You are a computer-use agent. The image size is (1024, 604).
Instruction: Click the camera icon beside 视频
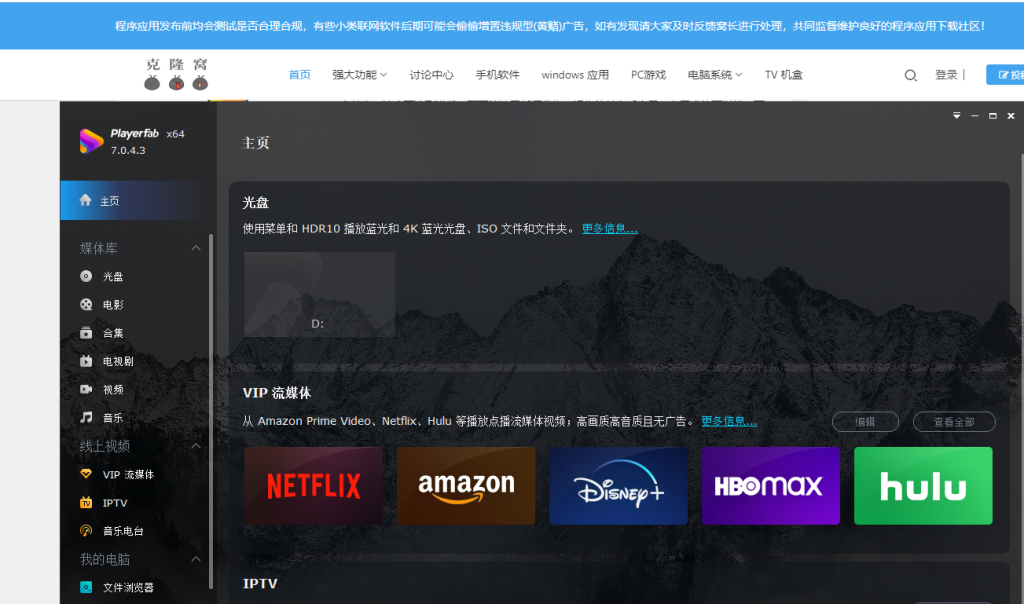point(86,389)
